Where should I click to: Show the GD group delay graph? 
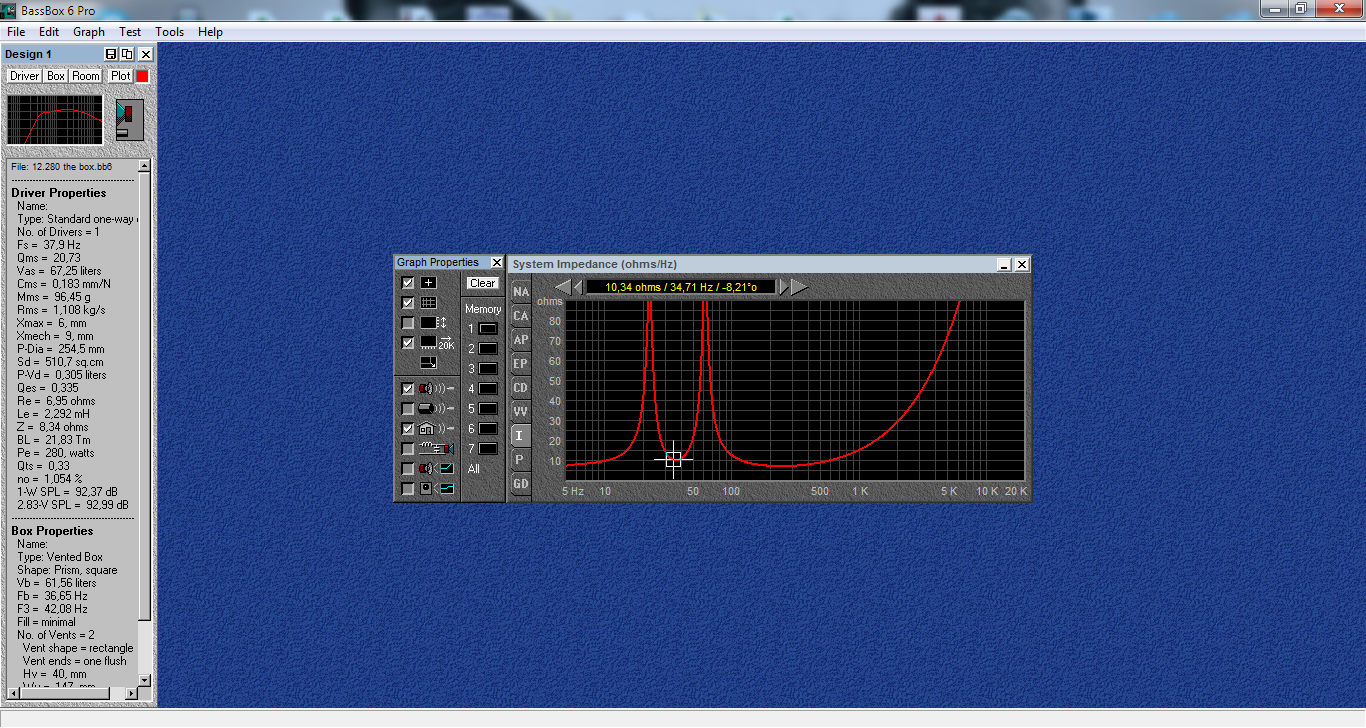pyautogui.click(x=521, y=484)
